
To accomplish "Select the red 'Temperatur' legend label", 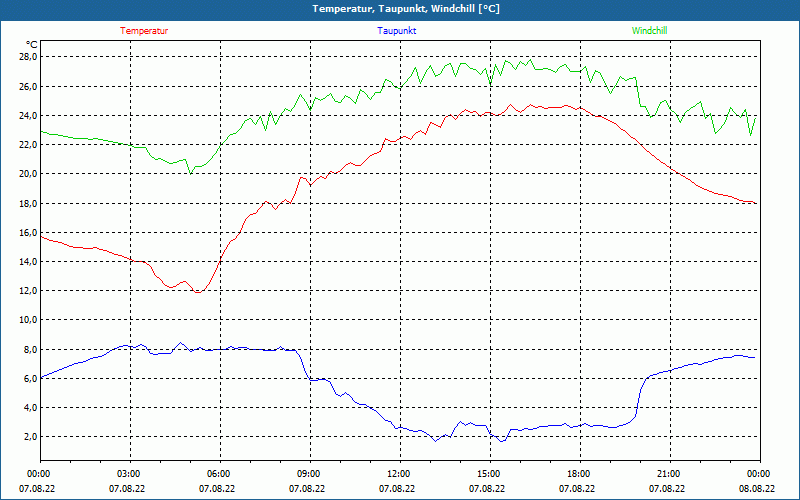I will point(144,31).
